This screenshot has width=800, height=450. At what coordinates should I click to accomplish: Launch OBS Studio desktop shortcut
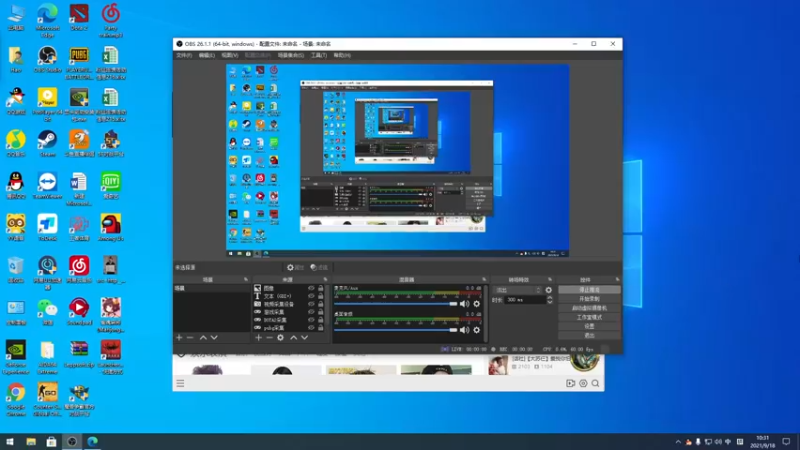pyautogui.click(x=47, y=60)
